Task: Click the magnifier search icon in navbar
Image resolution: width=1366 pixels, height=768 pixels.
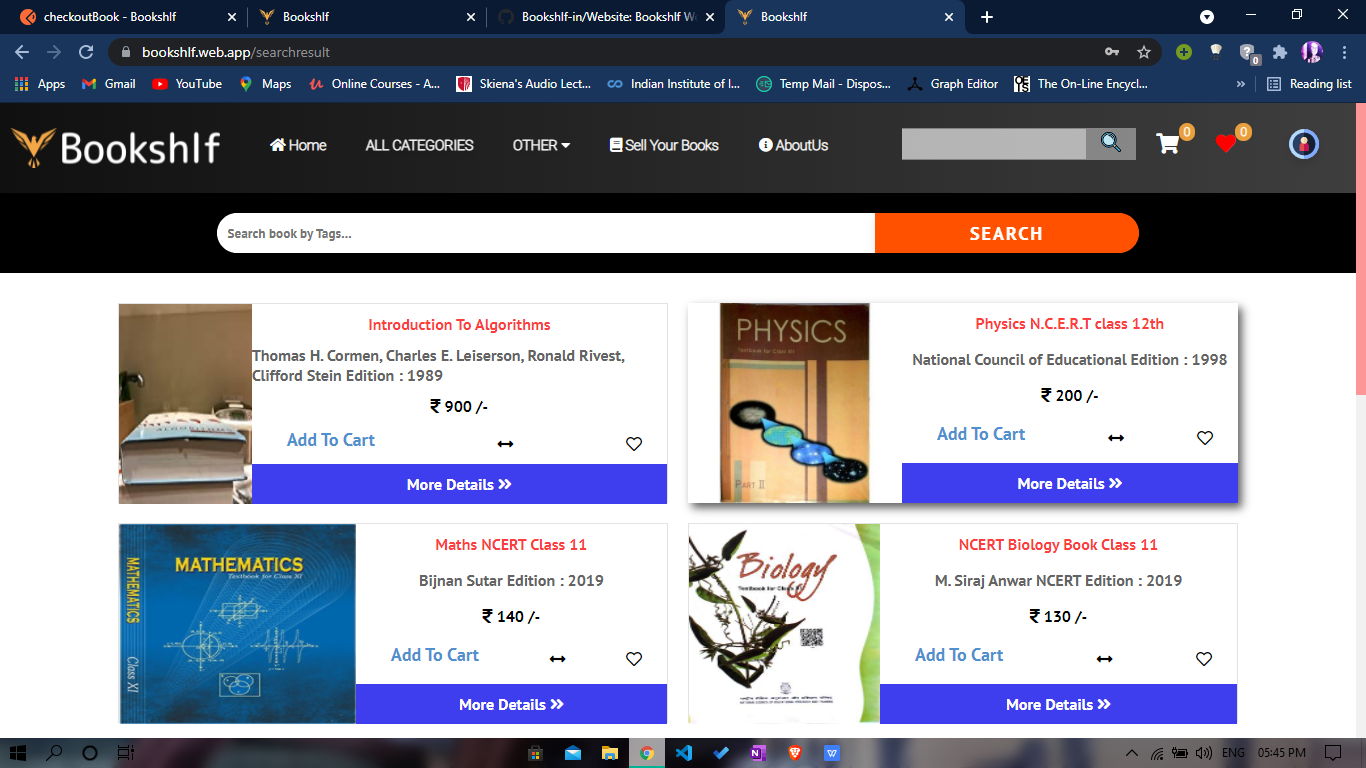Action: pyautogui.click(x=1111, y=143)
